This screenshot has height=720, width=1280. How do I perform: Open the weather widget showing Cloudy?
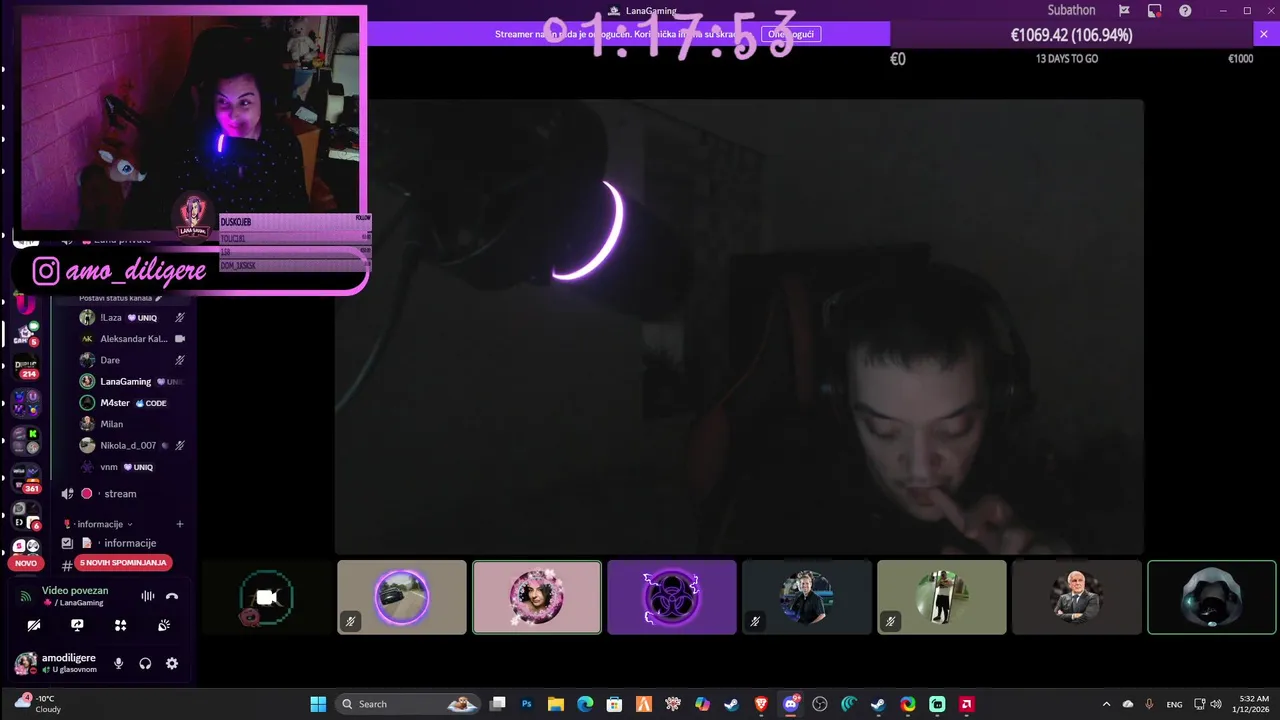point(40,704)
